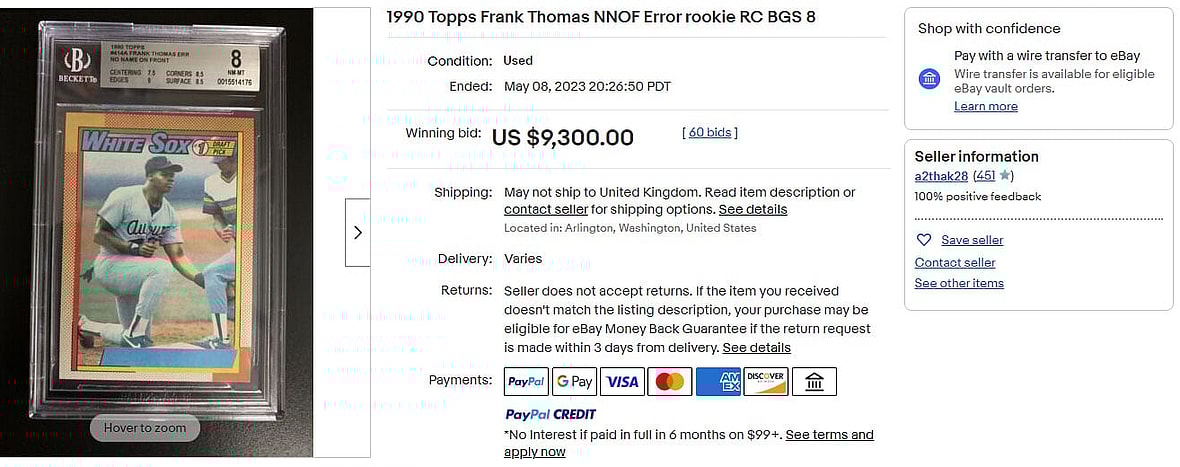Image resolution: width=1180 pixels, height=467 pixels.
Task: View See other items link
Action: pyautogui.click(x=958, y=283)
